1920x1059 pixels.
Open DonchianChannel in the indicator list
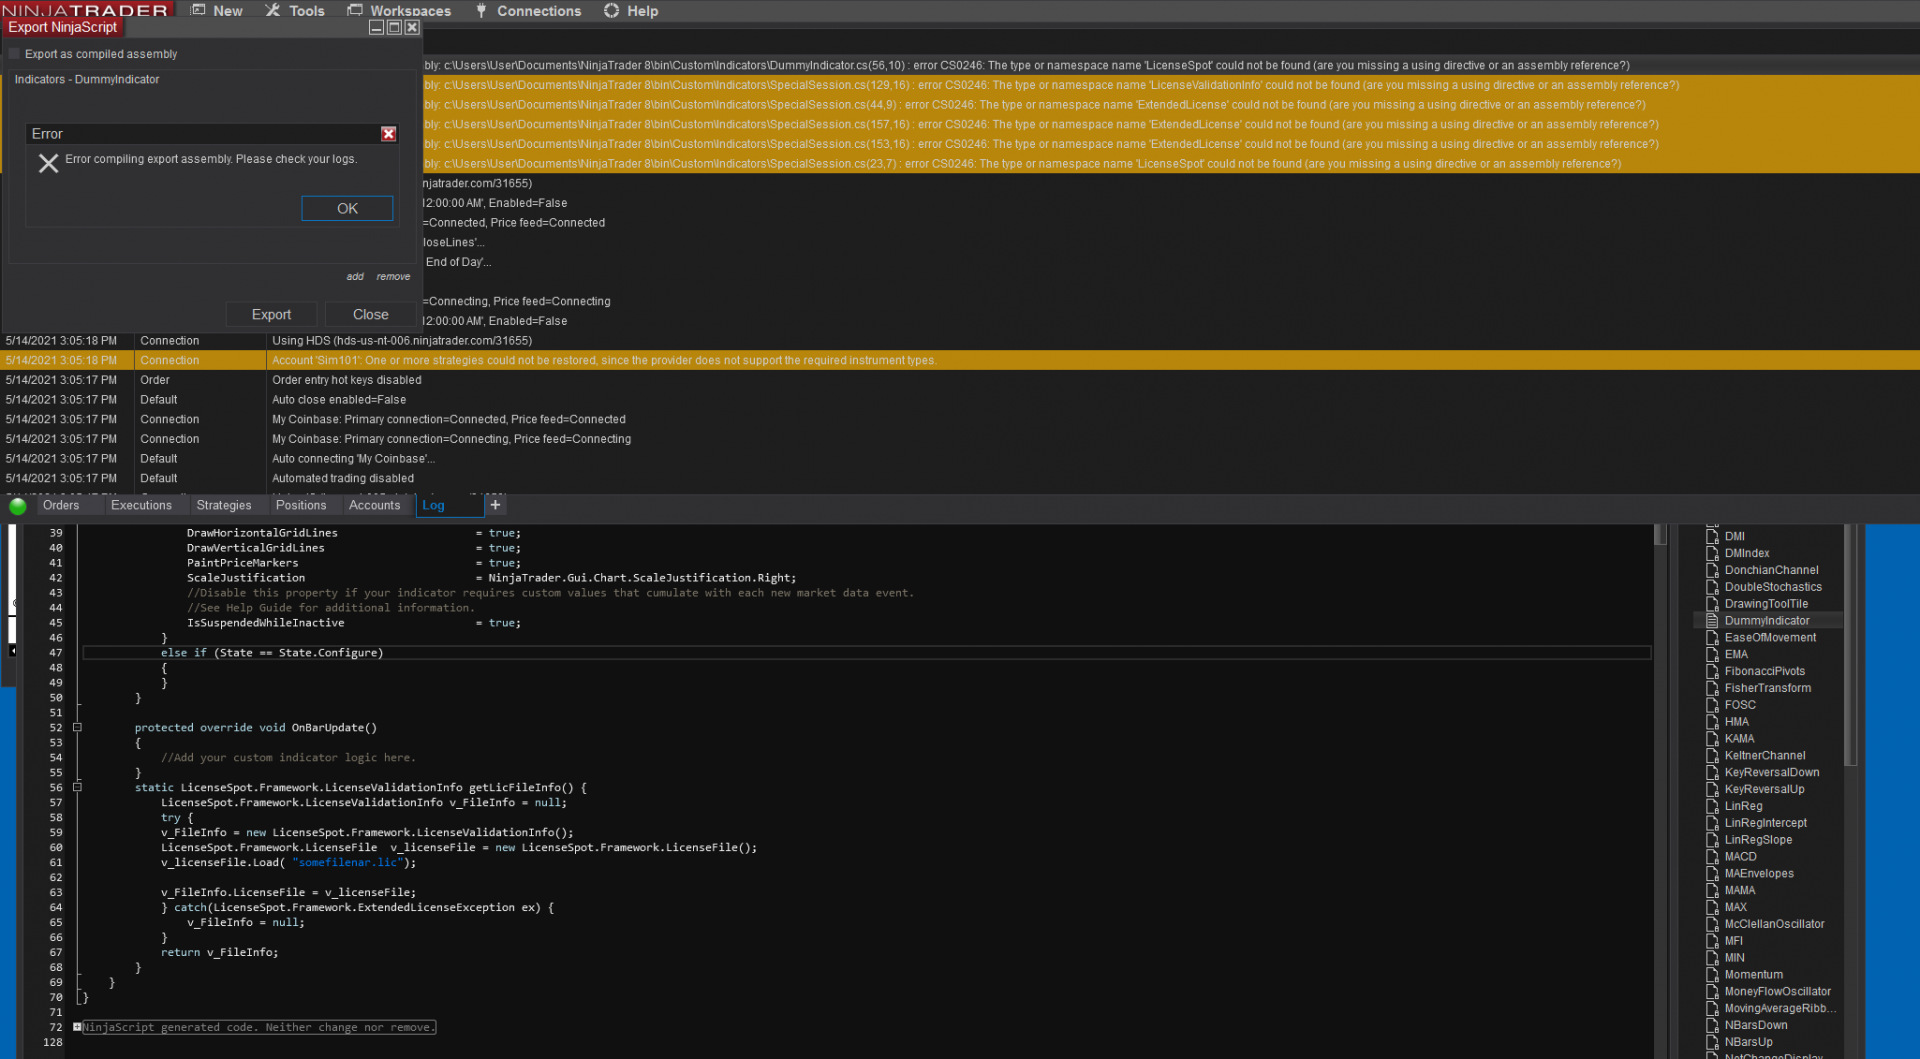1771,571
